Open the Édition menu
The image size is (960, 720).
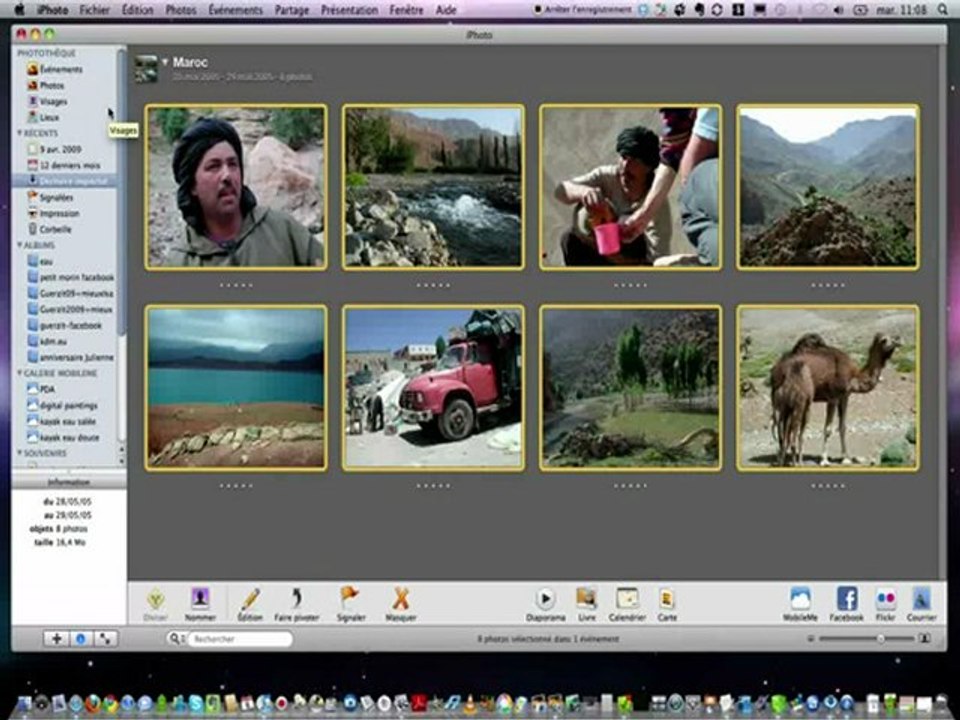pyautogui.click(x=137, y=10)
